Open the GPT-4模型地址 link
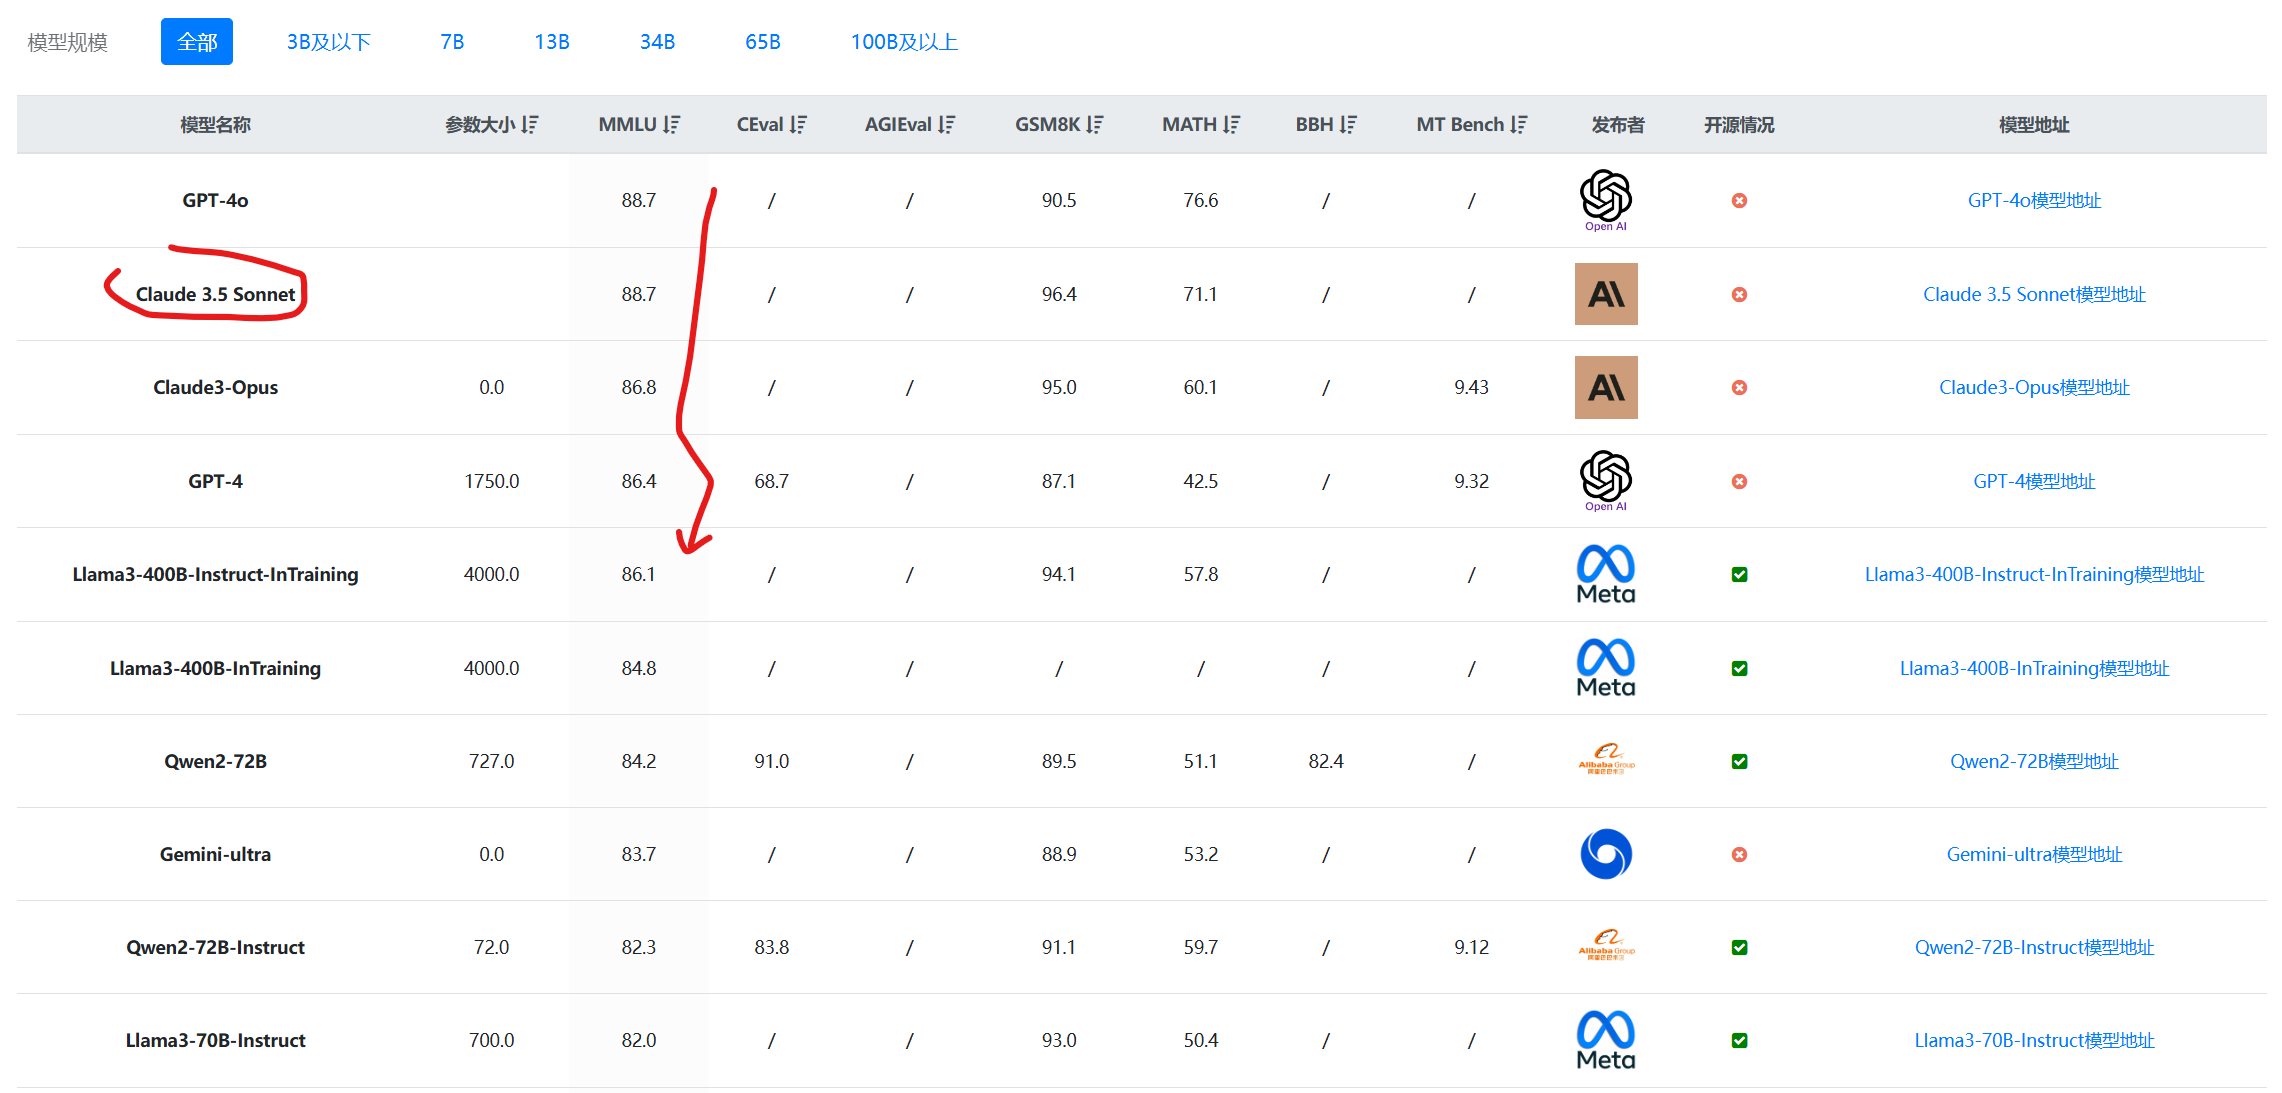2282x1093 pixels. point(2034,481)
